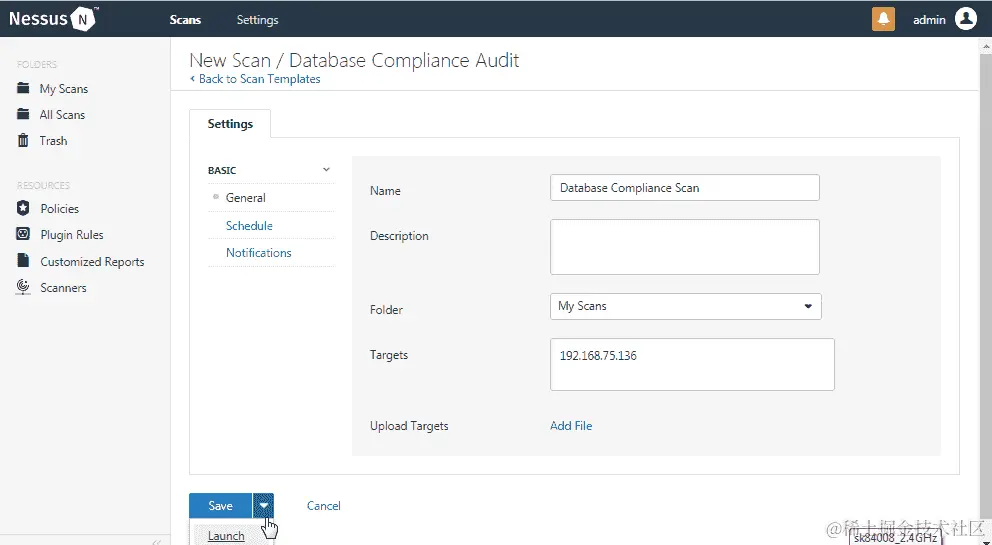
Task: Click the All Scans folder icon
Action: pos(23,114)
